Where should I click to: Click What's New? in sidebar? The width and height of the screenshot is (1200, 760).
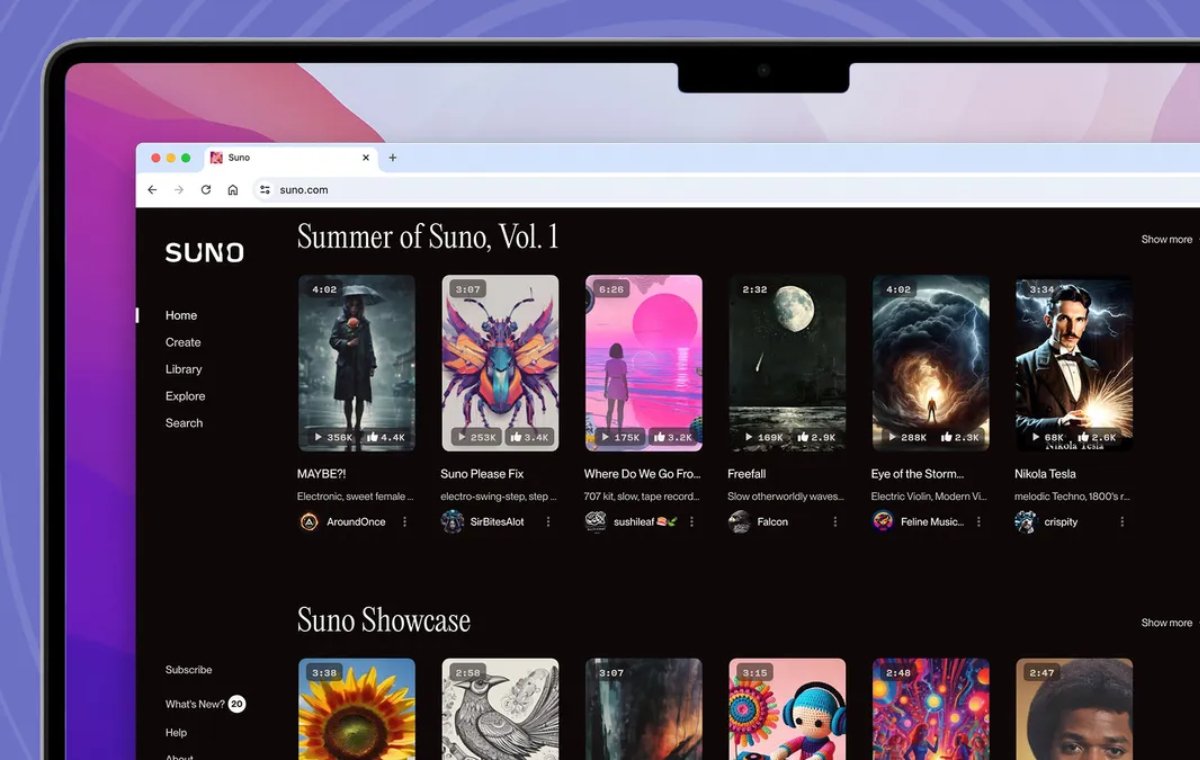click(x=195, y=704)
